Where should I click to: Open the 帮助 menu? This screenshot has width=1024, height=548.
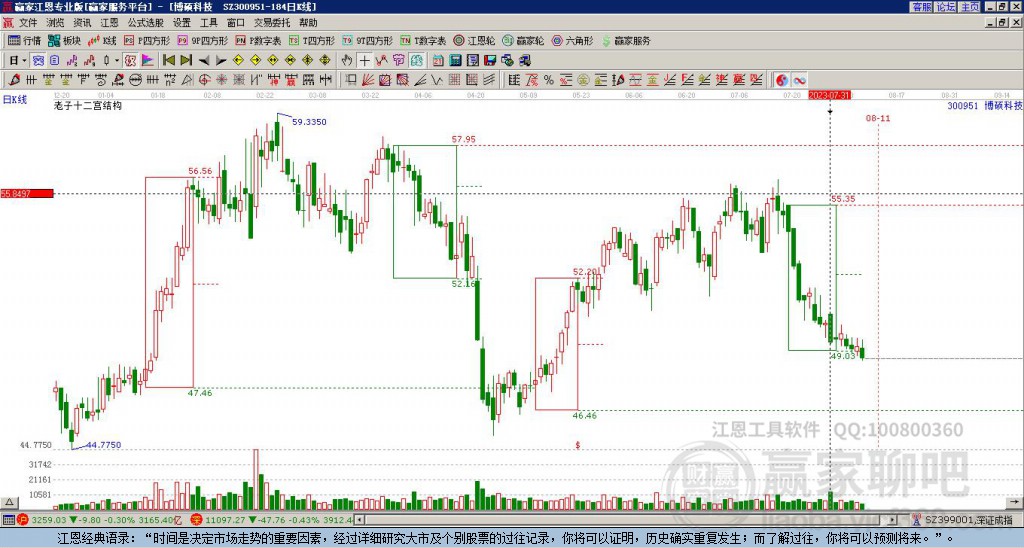tap(308, 23)
